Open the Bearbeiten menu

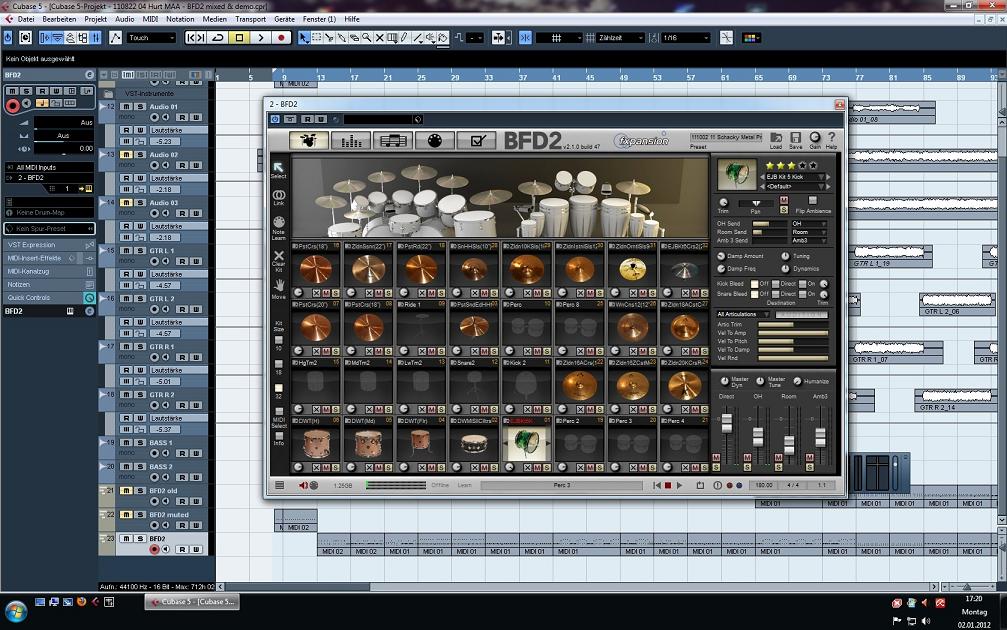pos(59,19)
